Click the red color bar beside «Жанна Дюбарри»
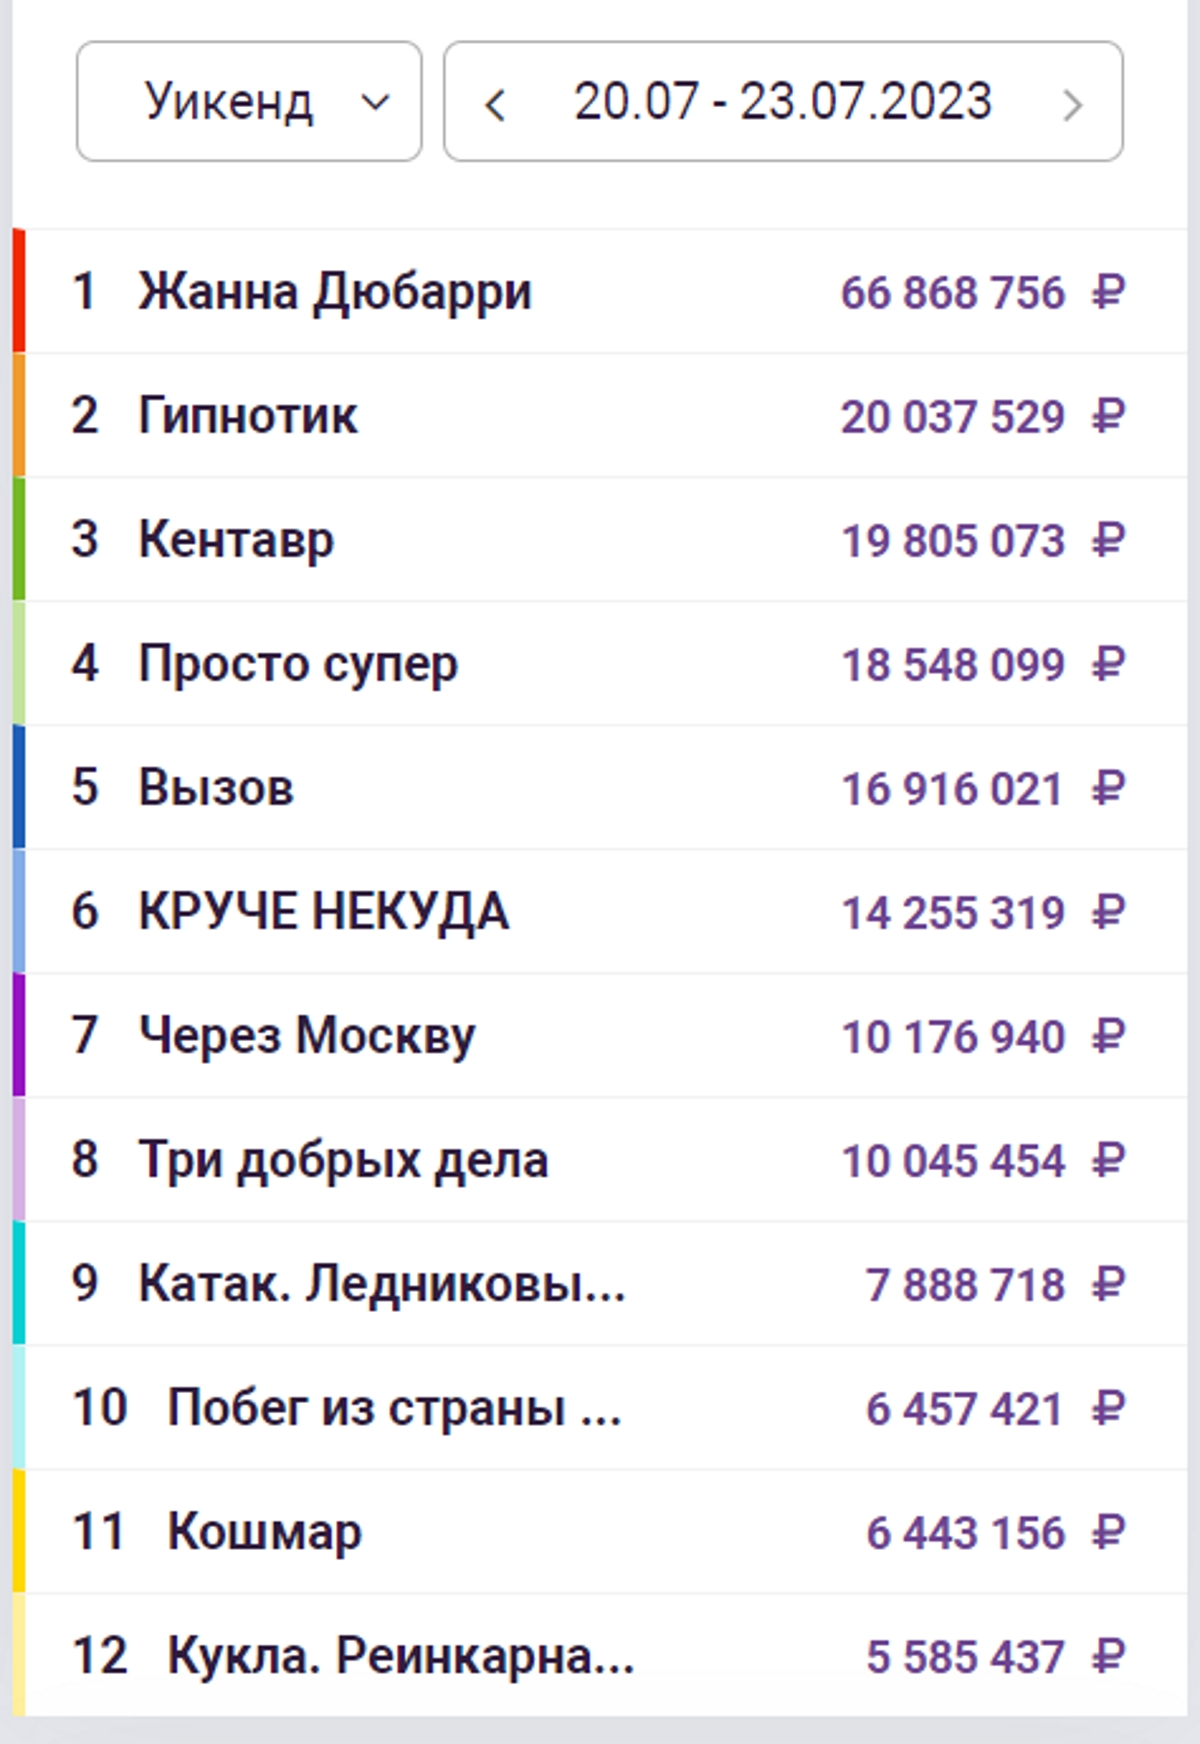The width and height of the screenshot is (1200, 1744). pos(21,290)
